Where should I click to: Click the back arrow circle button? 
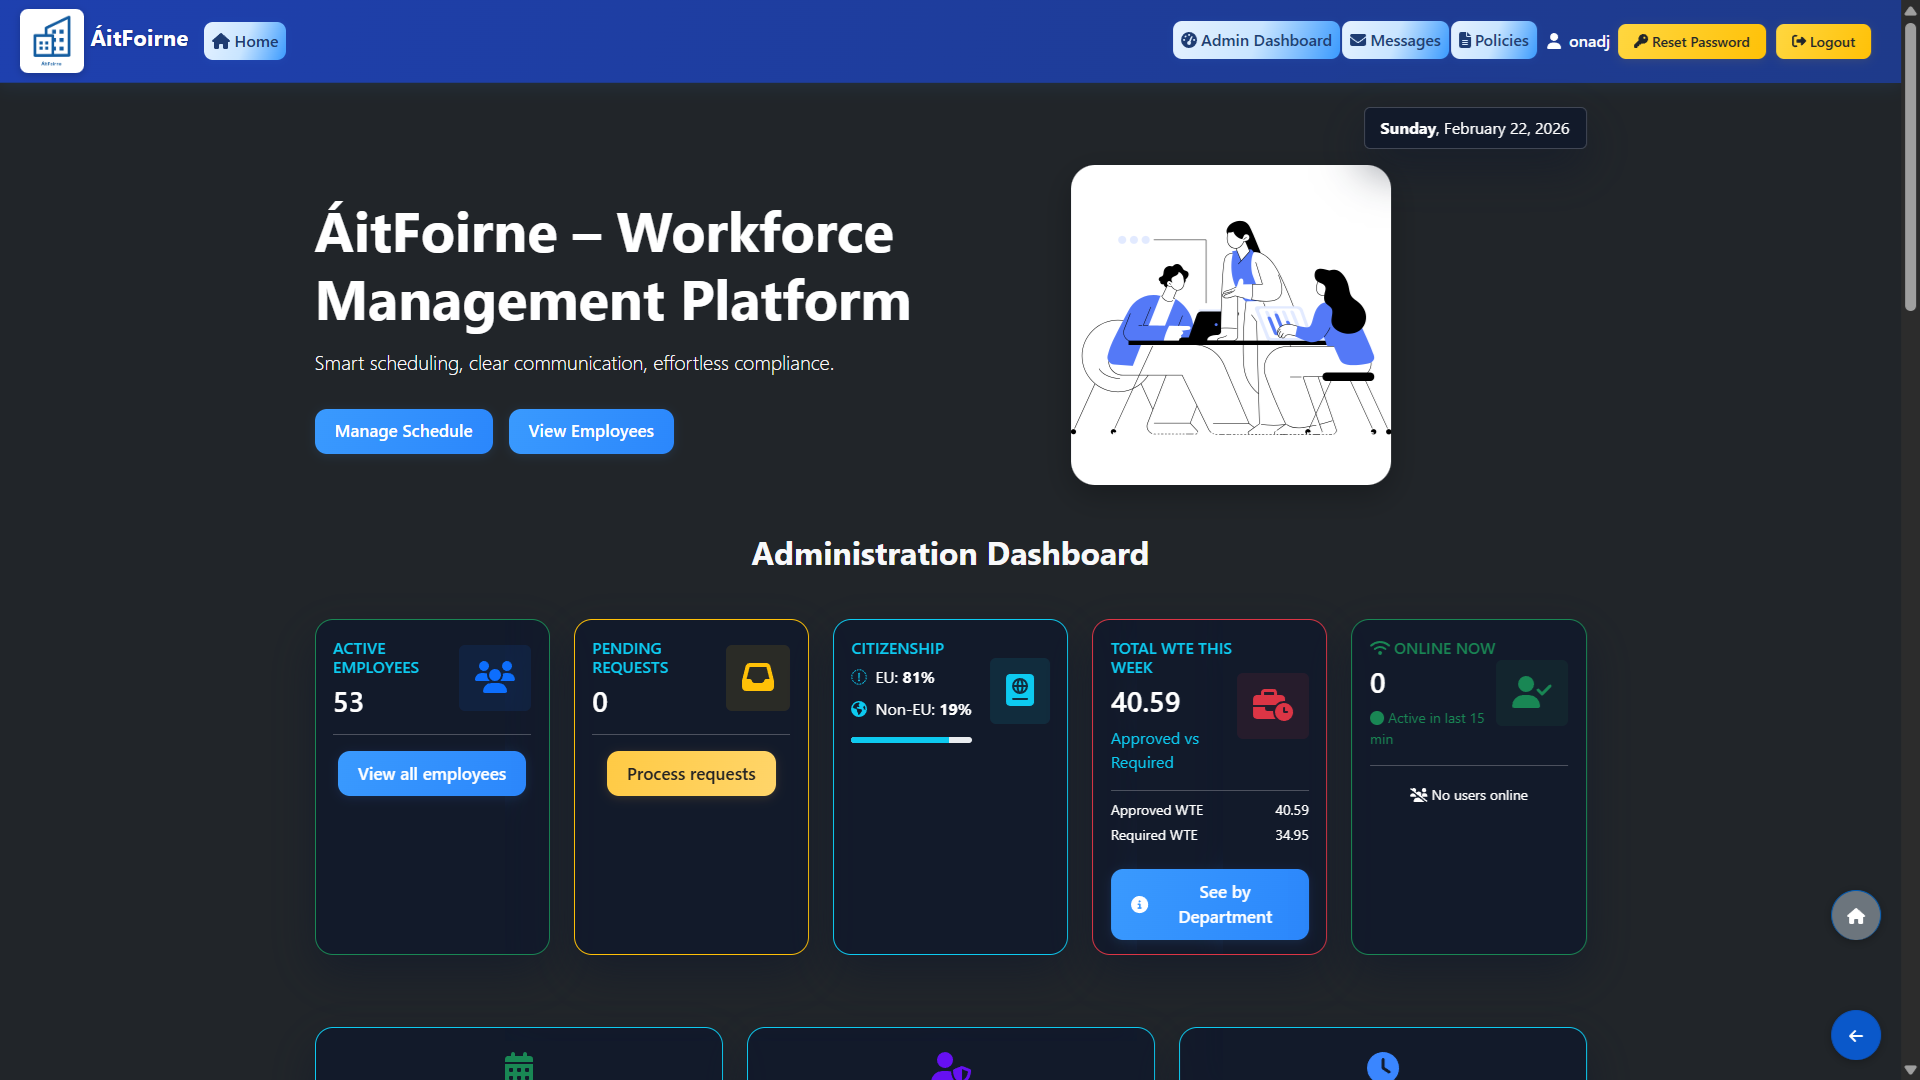tap(1855, 1035)
